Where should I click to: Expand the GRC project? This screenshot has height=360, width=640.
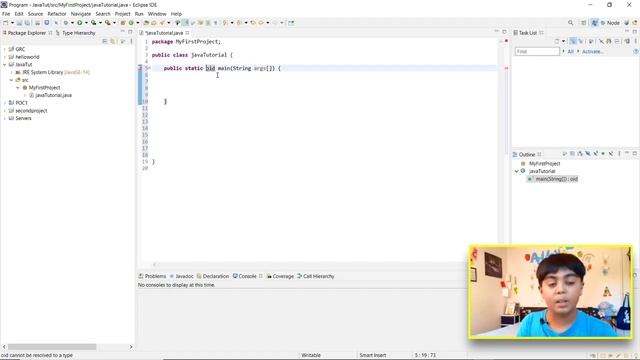tap(4, 49)
